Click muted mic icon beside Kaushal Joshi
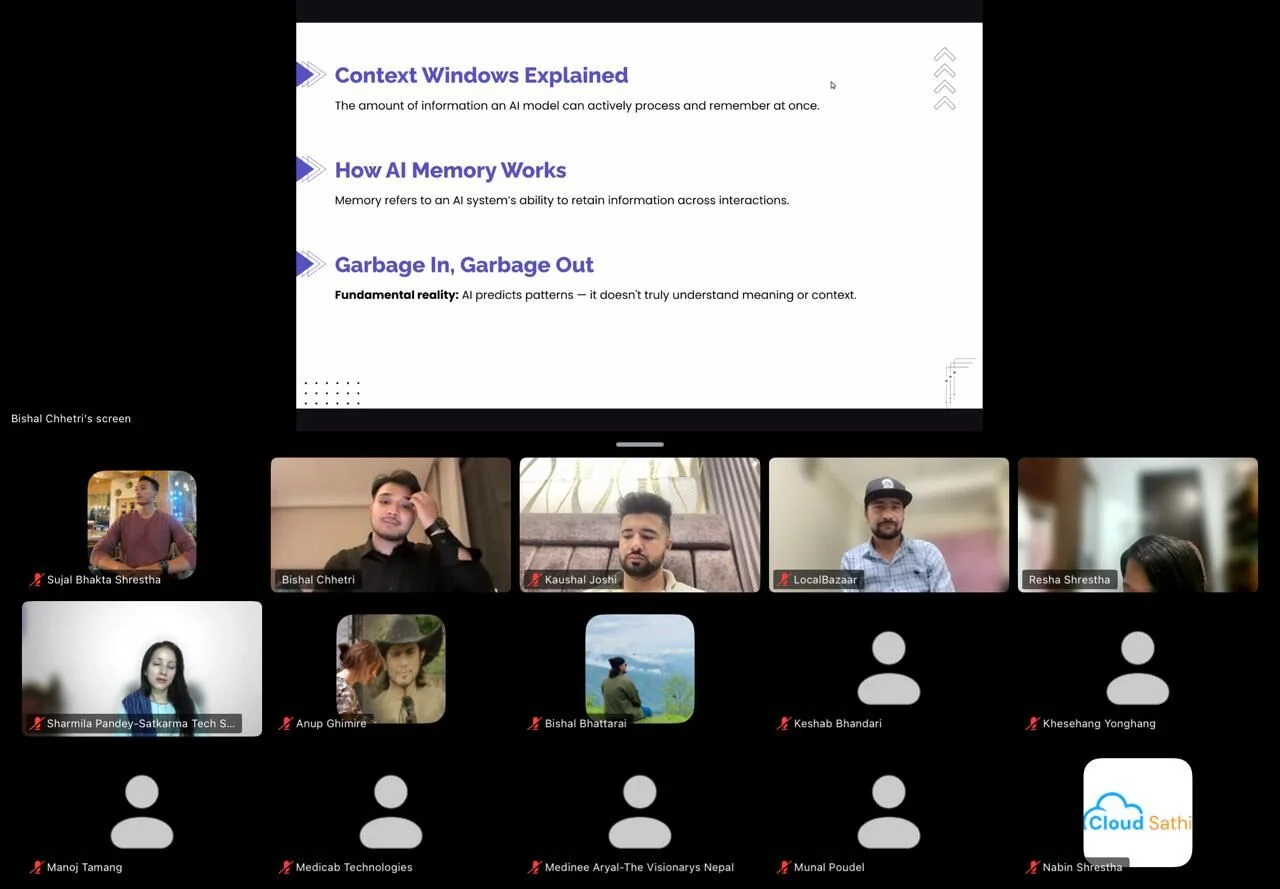 pyautogui.click(x=535, y=580)
